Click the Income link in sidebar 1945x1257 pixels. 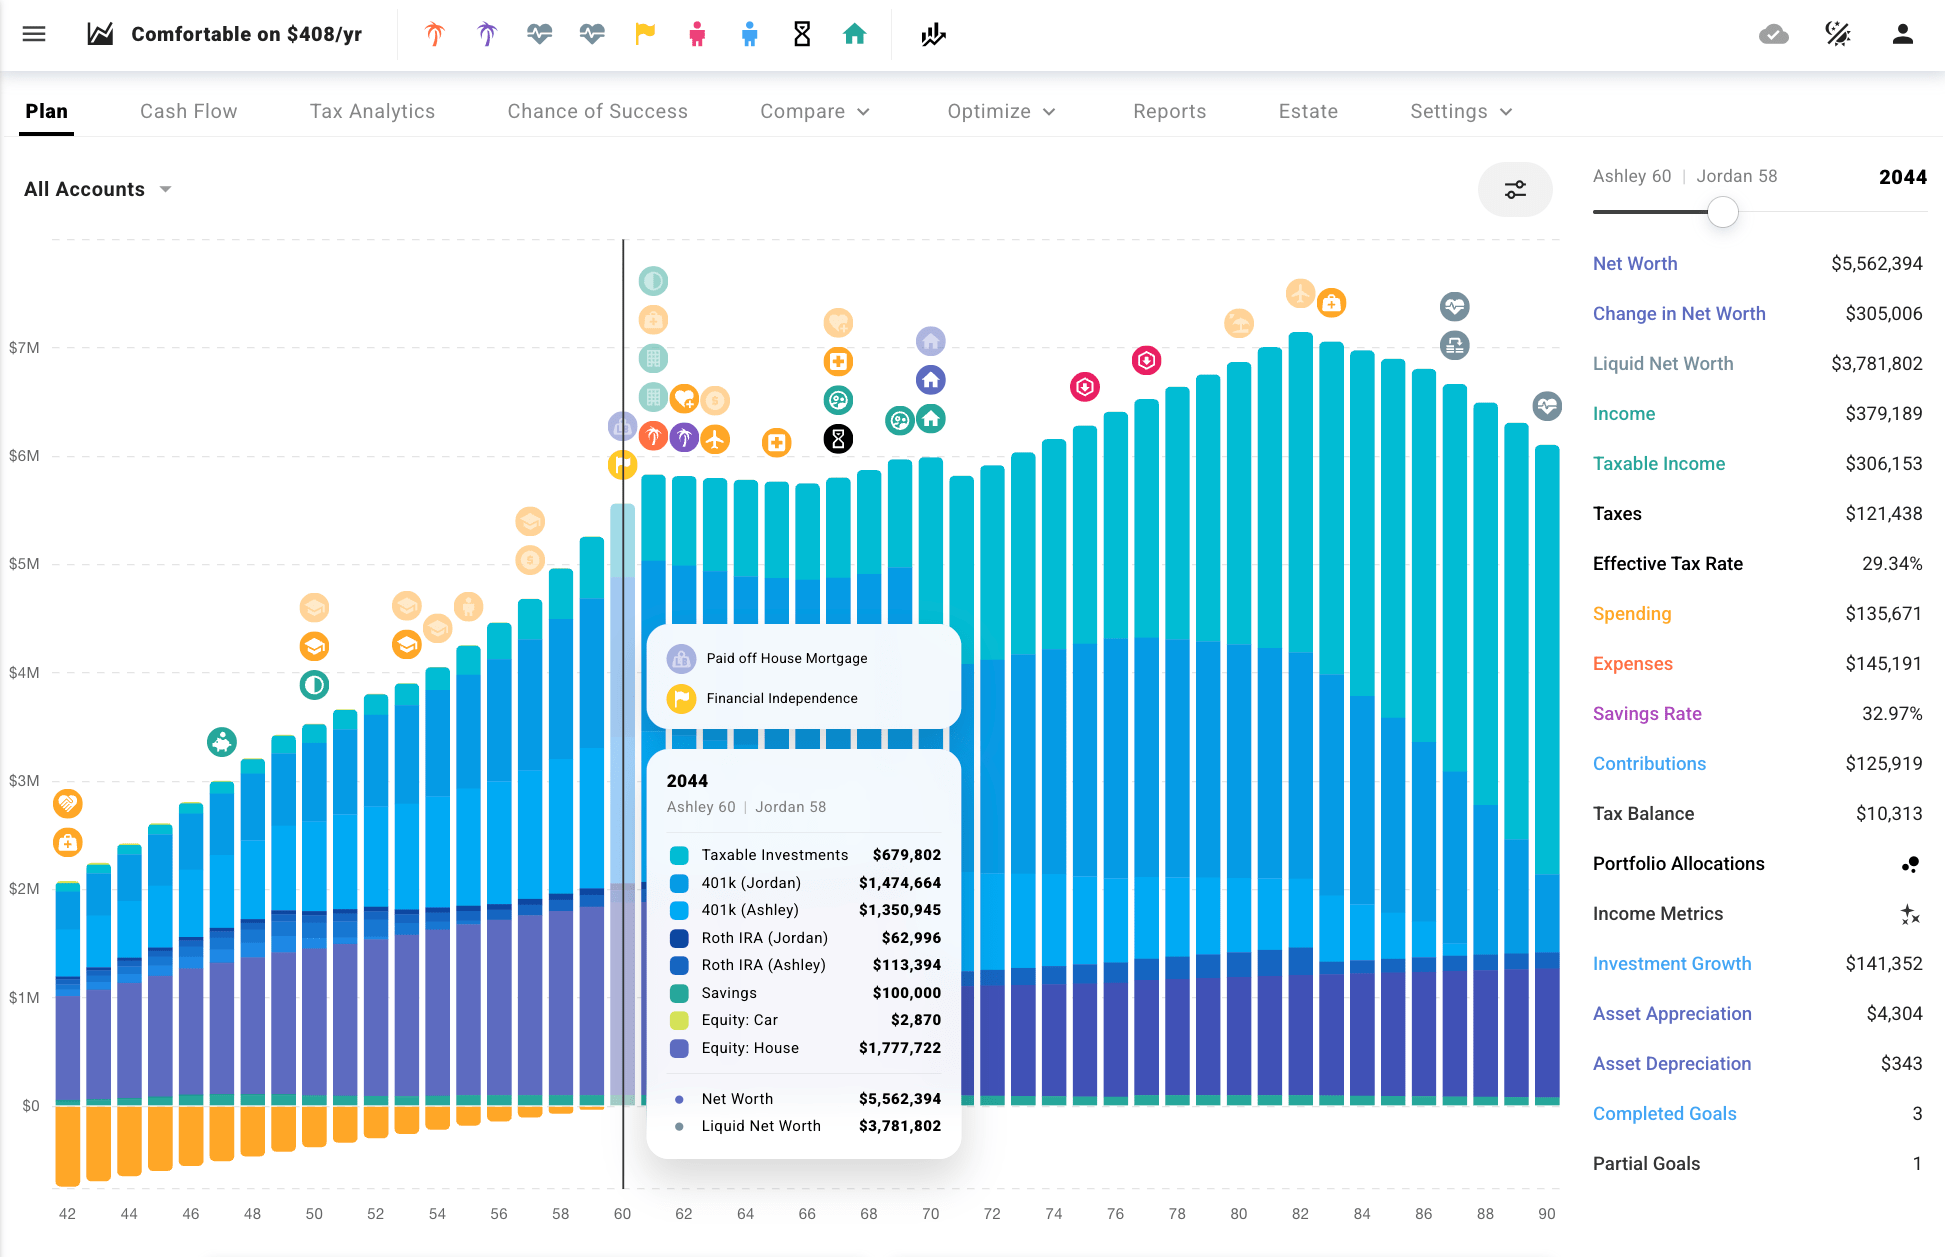(1624, 414)
